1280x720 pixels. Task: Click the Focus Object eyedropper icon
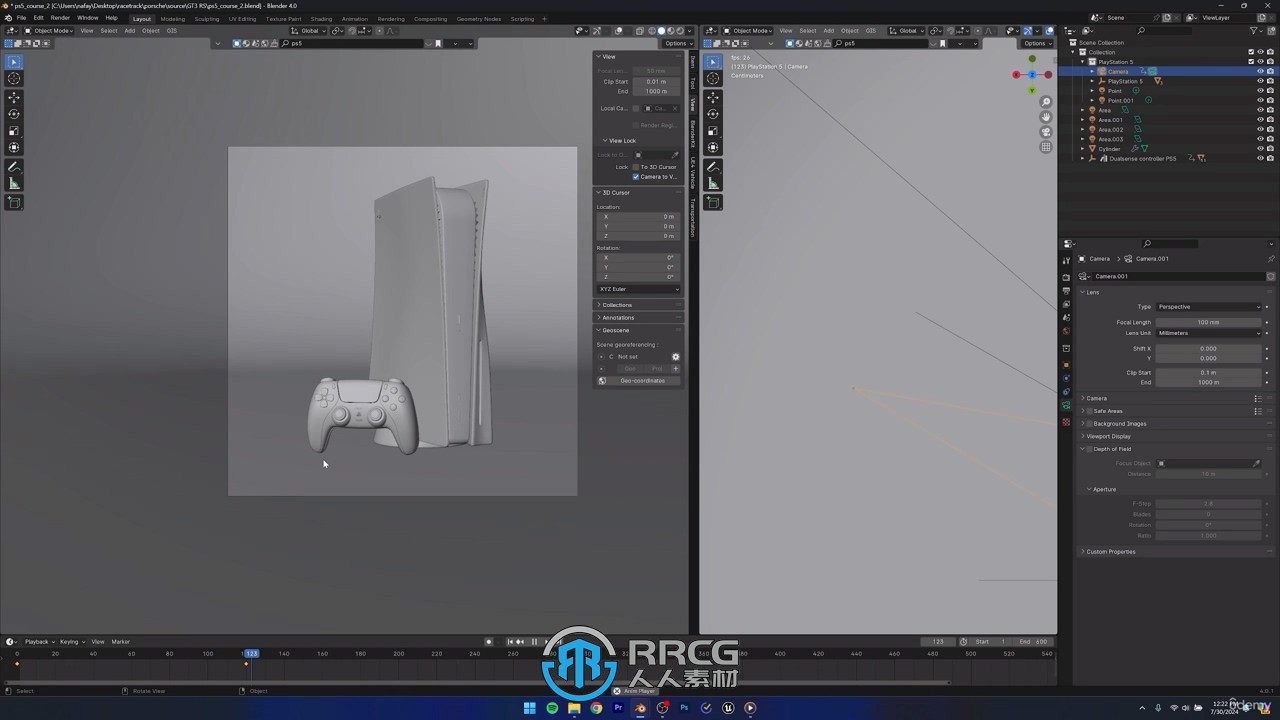tap(1257, 464)
